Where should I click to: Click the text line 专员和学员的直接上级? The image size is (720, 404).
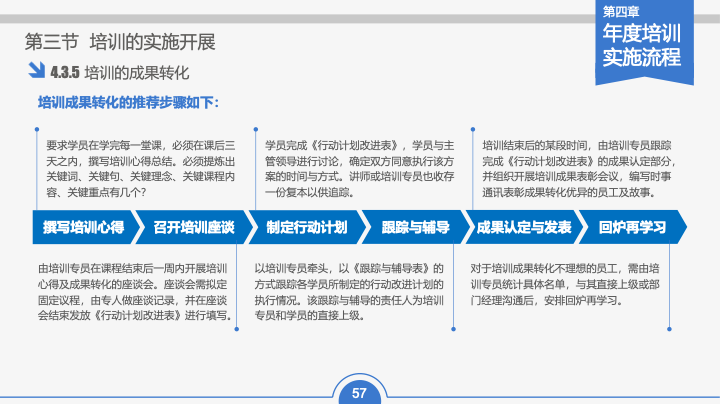(x=310, y=315)
